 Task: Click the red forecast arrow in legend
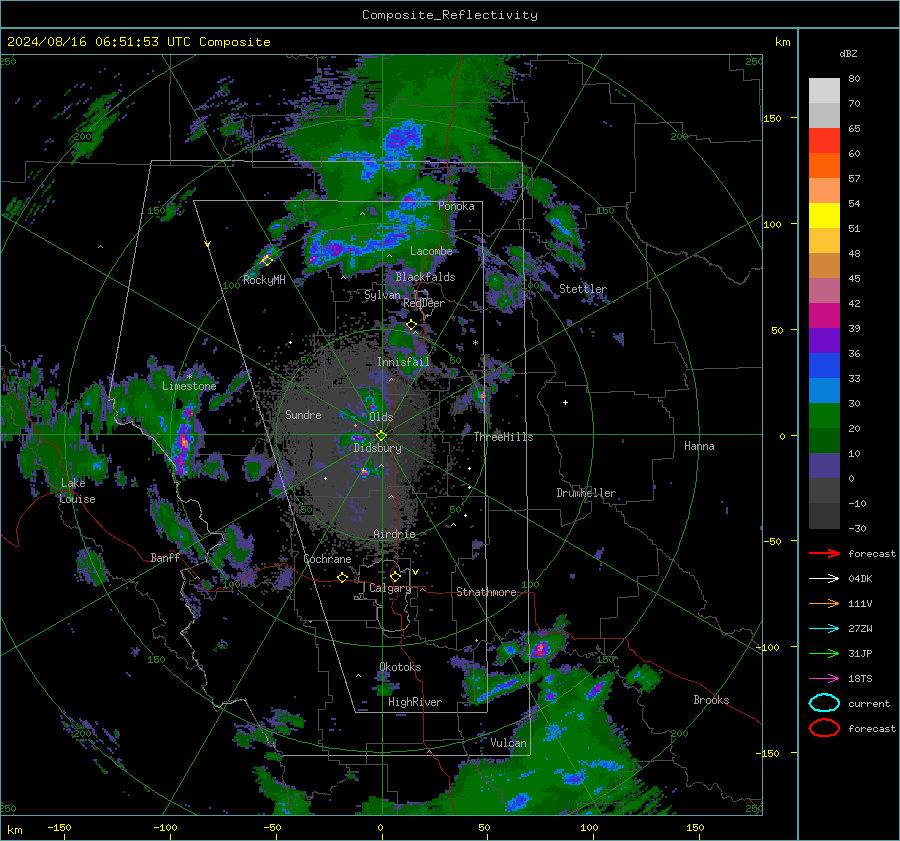pos(824,553)
